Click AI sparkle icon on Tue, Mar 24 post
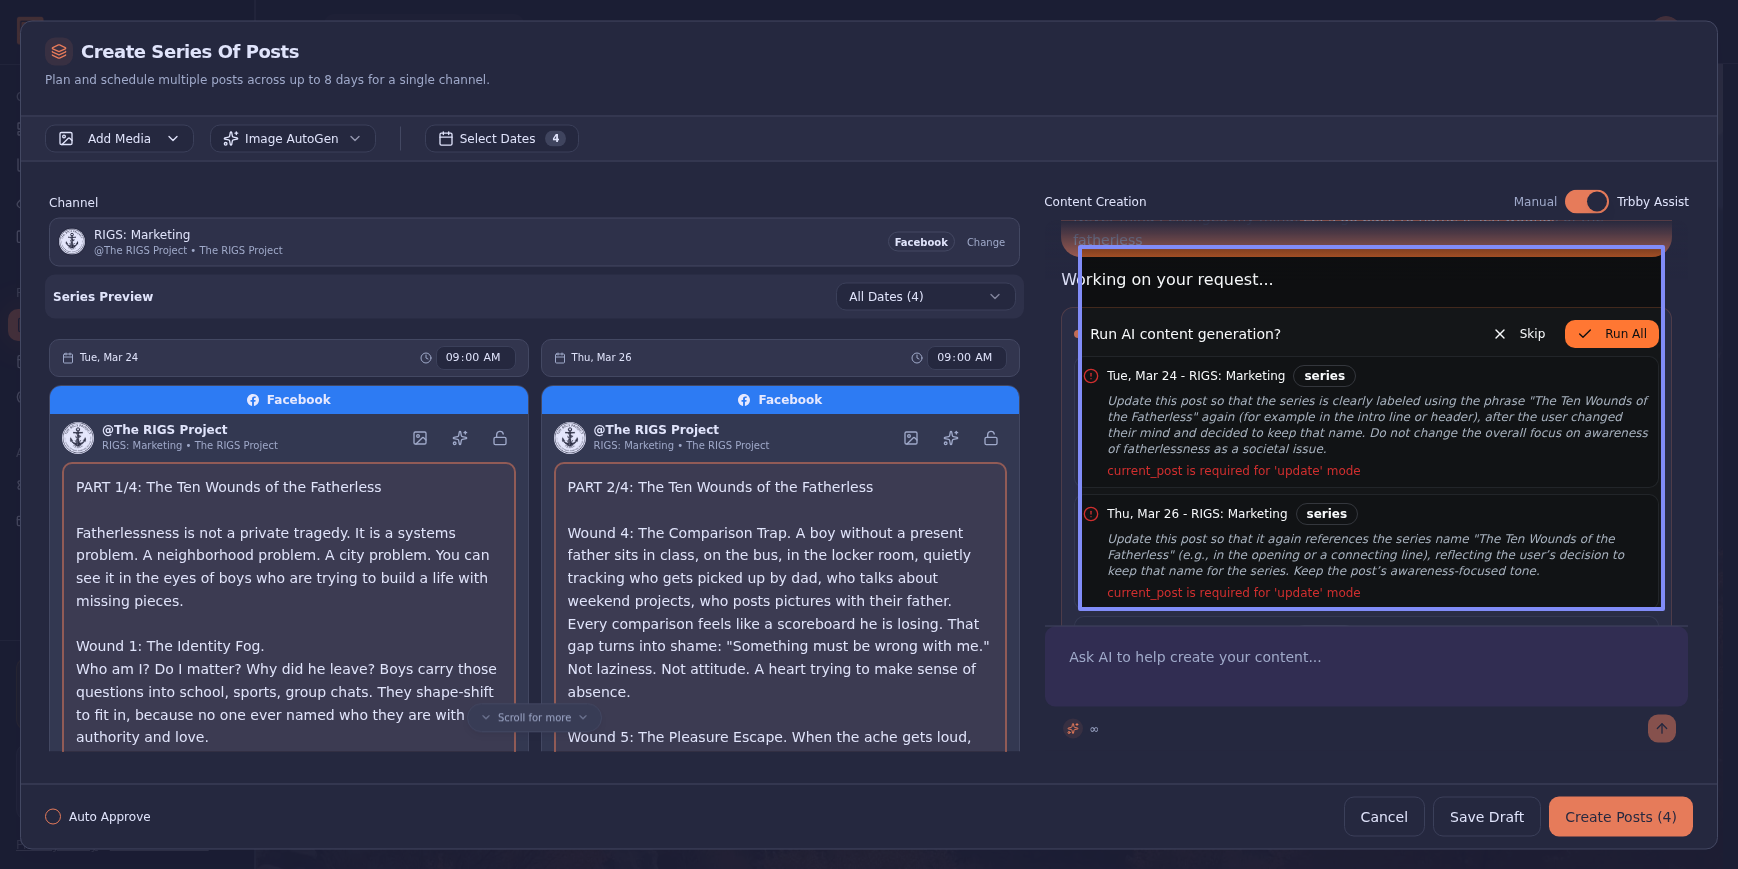Image resolution: width=1738 pixels, height=869 pixels. point(460,438)
